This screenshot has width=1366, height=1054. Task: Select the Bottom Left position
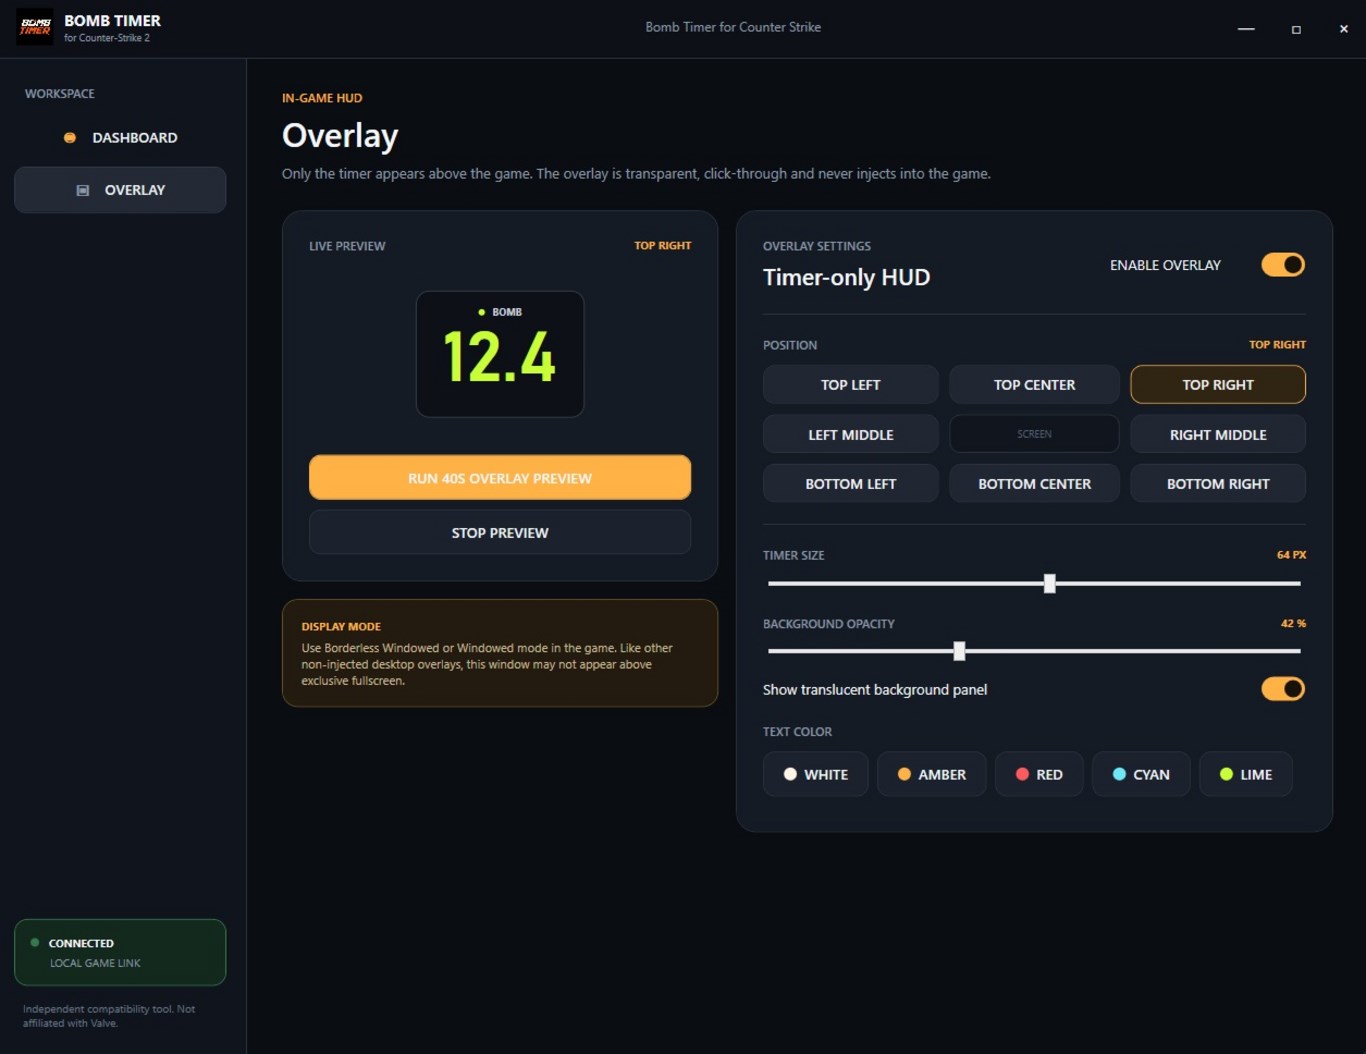point(851,484)
